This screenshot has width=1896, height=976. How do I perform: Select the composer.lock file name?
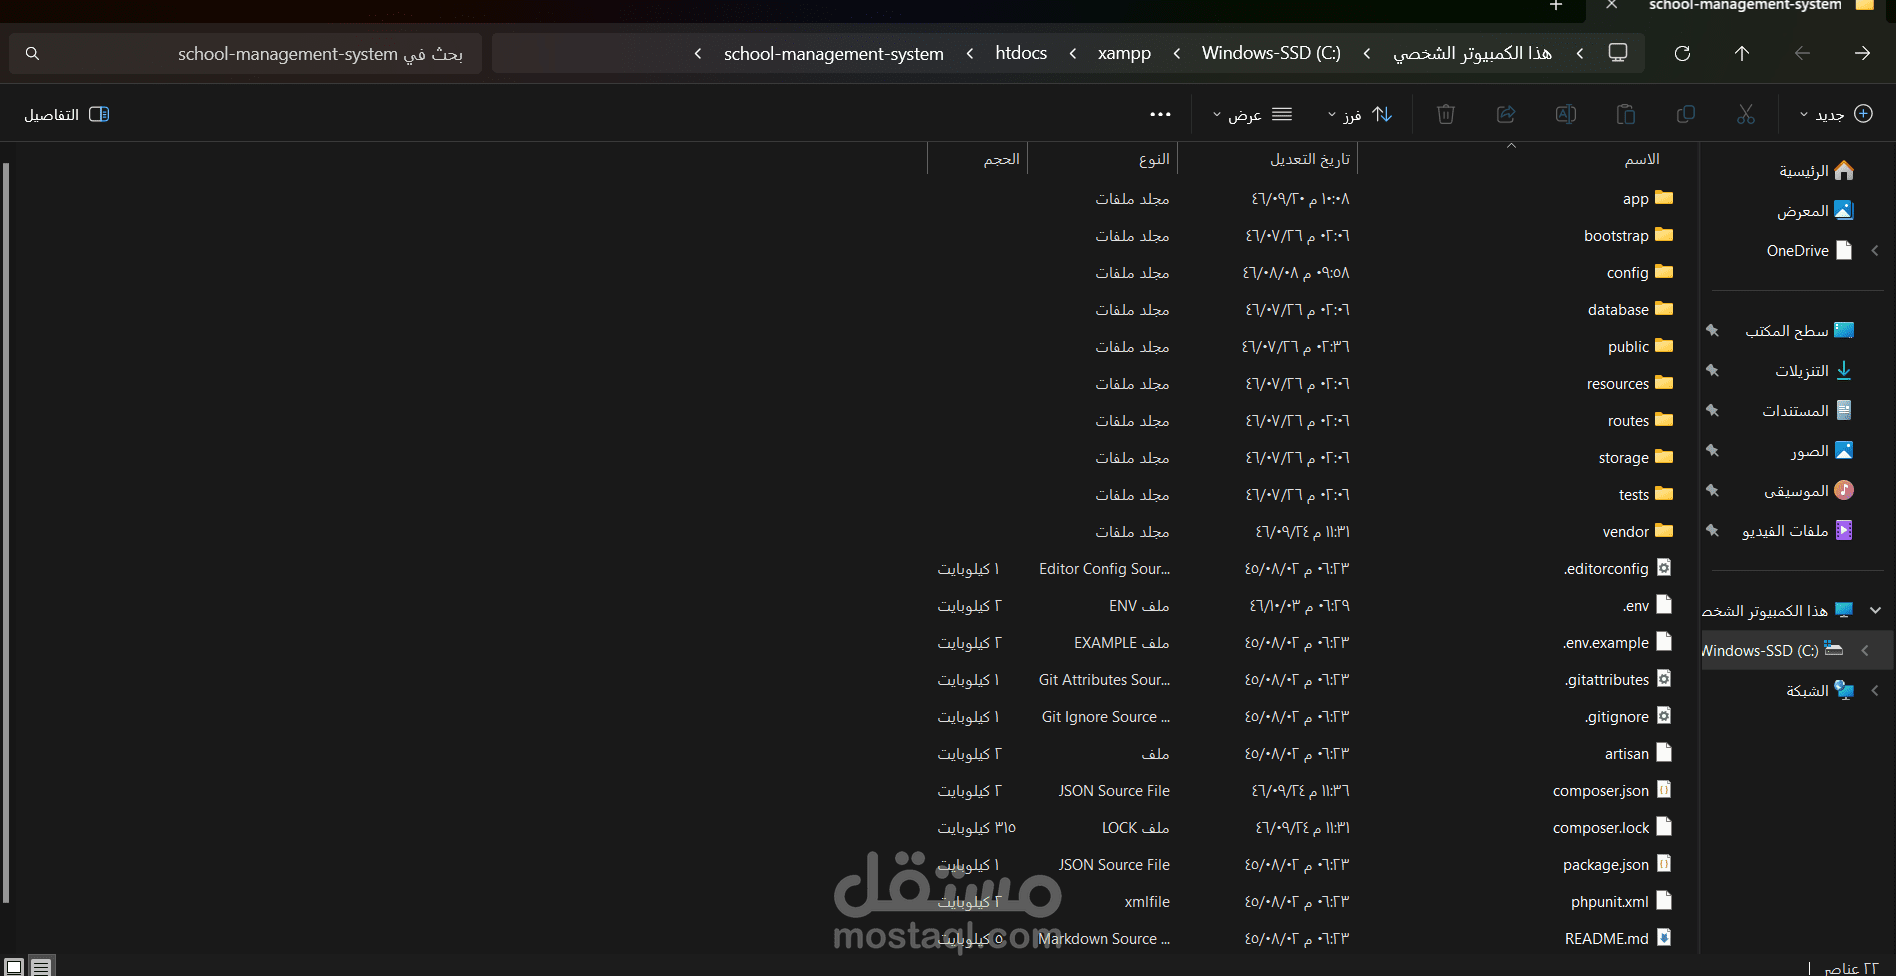1601,828
